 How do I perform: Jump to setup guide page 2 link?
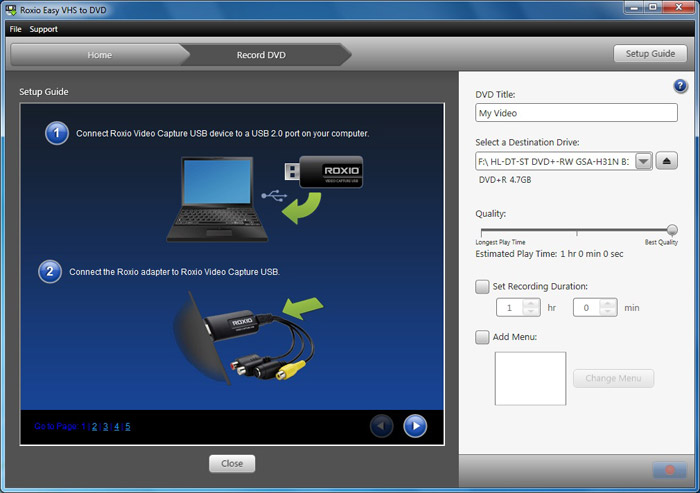tap(94, 426)
